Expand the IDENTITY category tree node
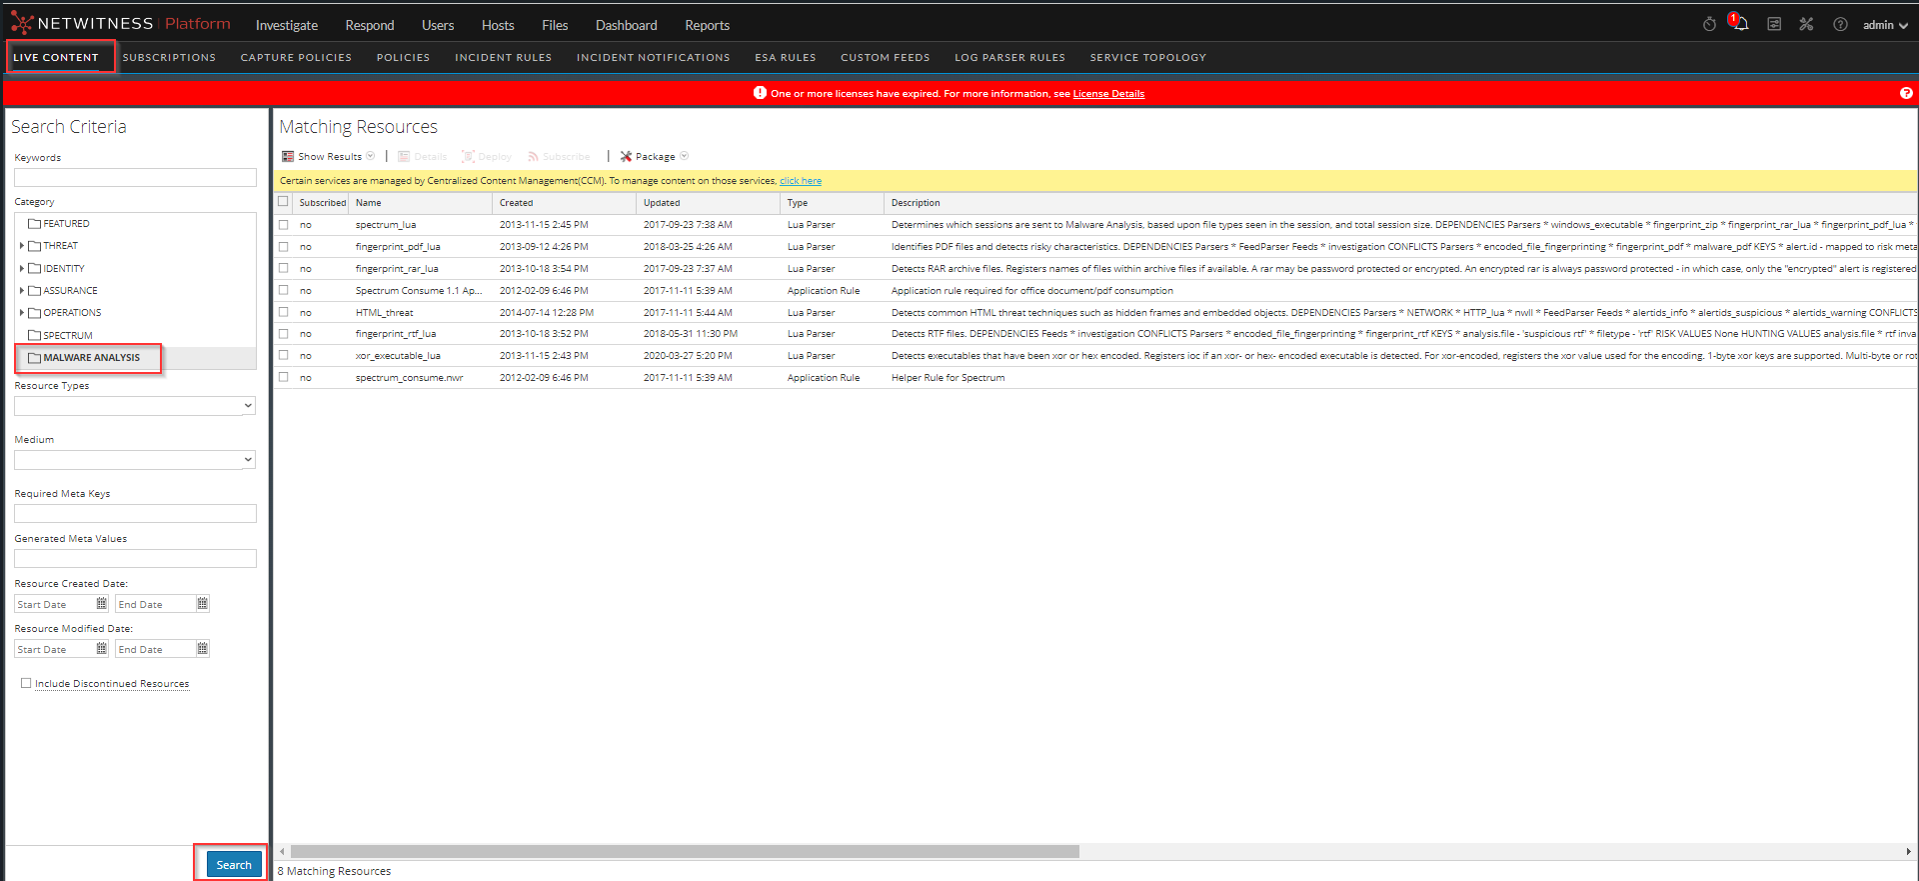1919x881 pixels. (x=21, y=268)
